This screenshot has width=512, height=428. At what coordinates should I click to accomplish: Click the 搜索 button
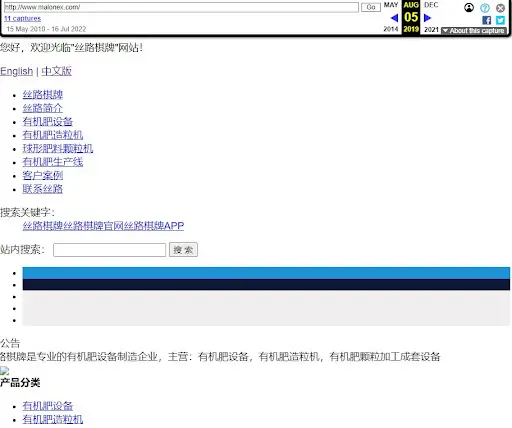(x=183, y=250)
